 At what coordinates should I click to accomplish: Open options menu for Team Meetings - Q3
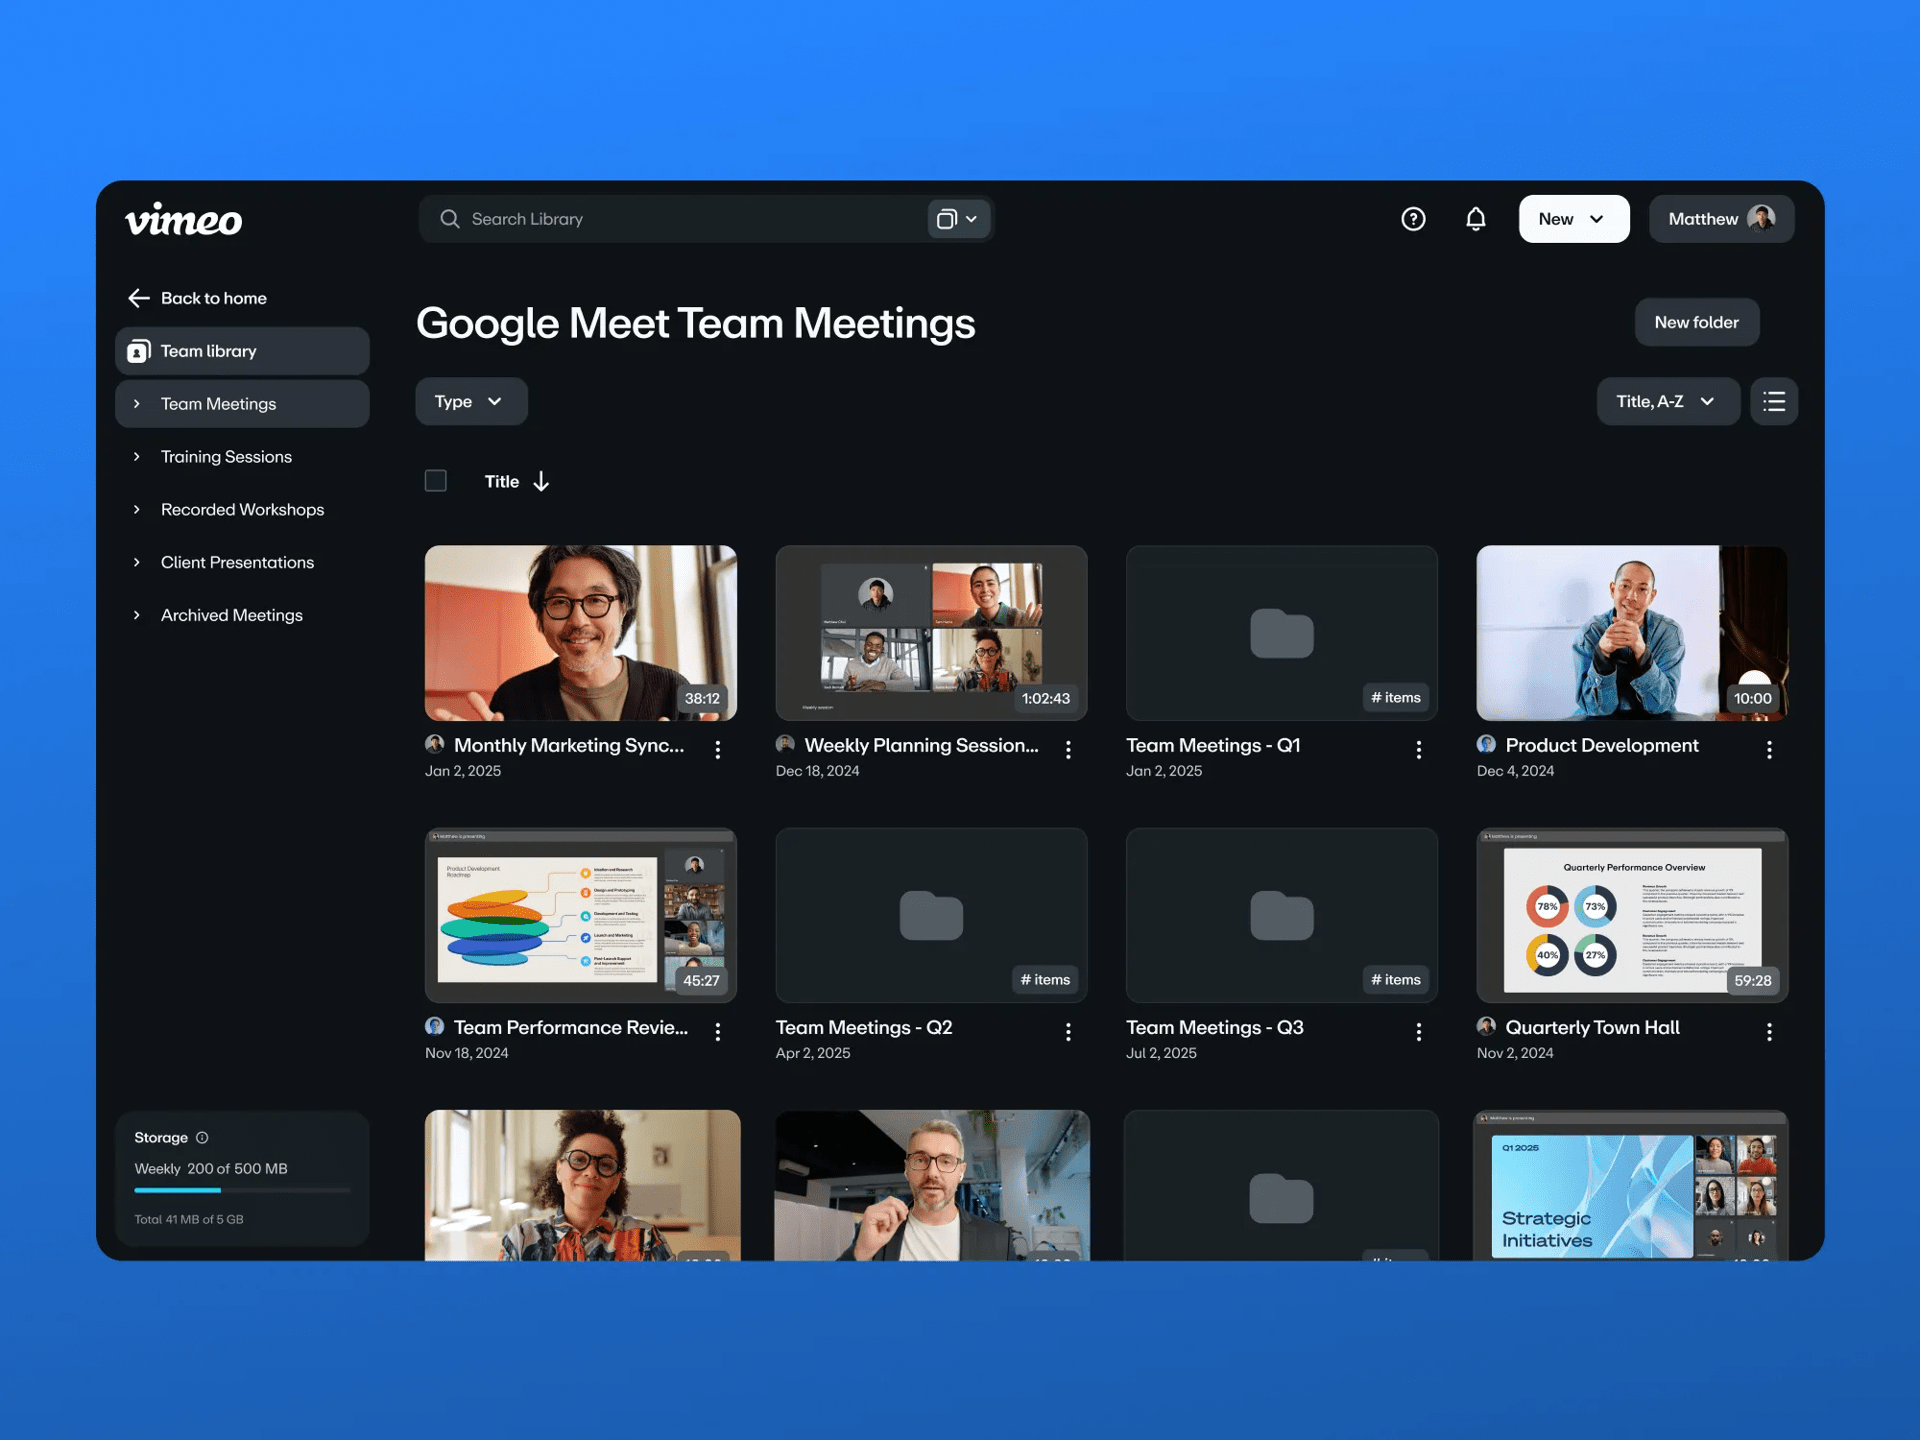point(1419,1031)
